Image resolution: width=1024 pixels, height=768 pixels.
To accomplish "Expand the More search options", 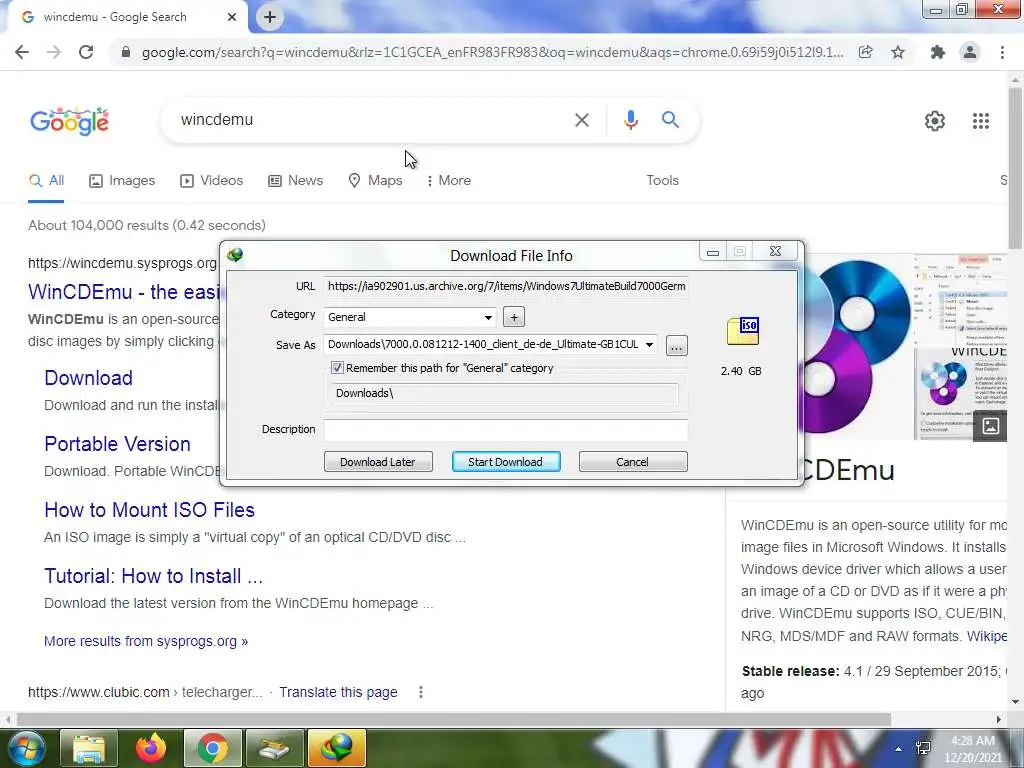I will (x=448, y=181).
